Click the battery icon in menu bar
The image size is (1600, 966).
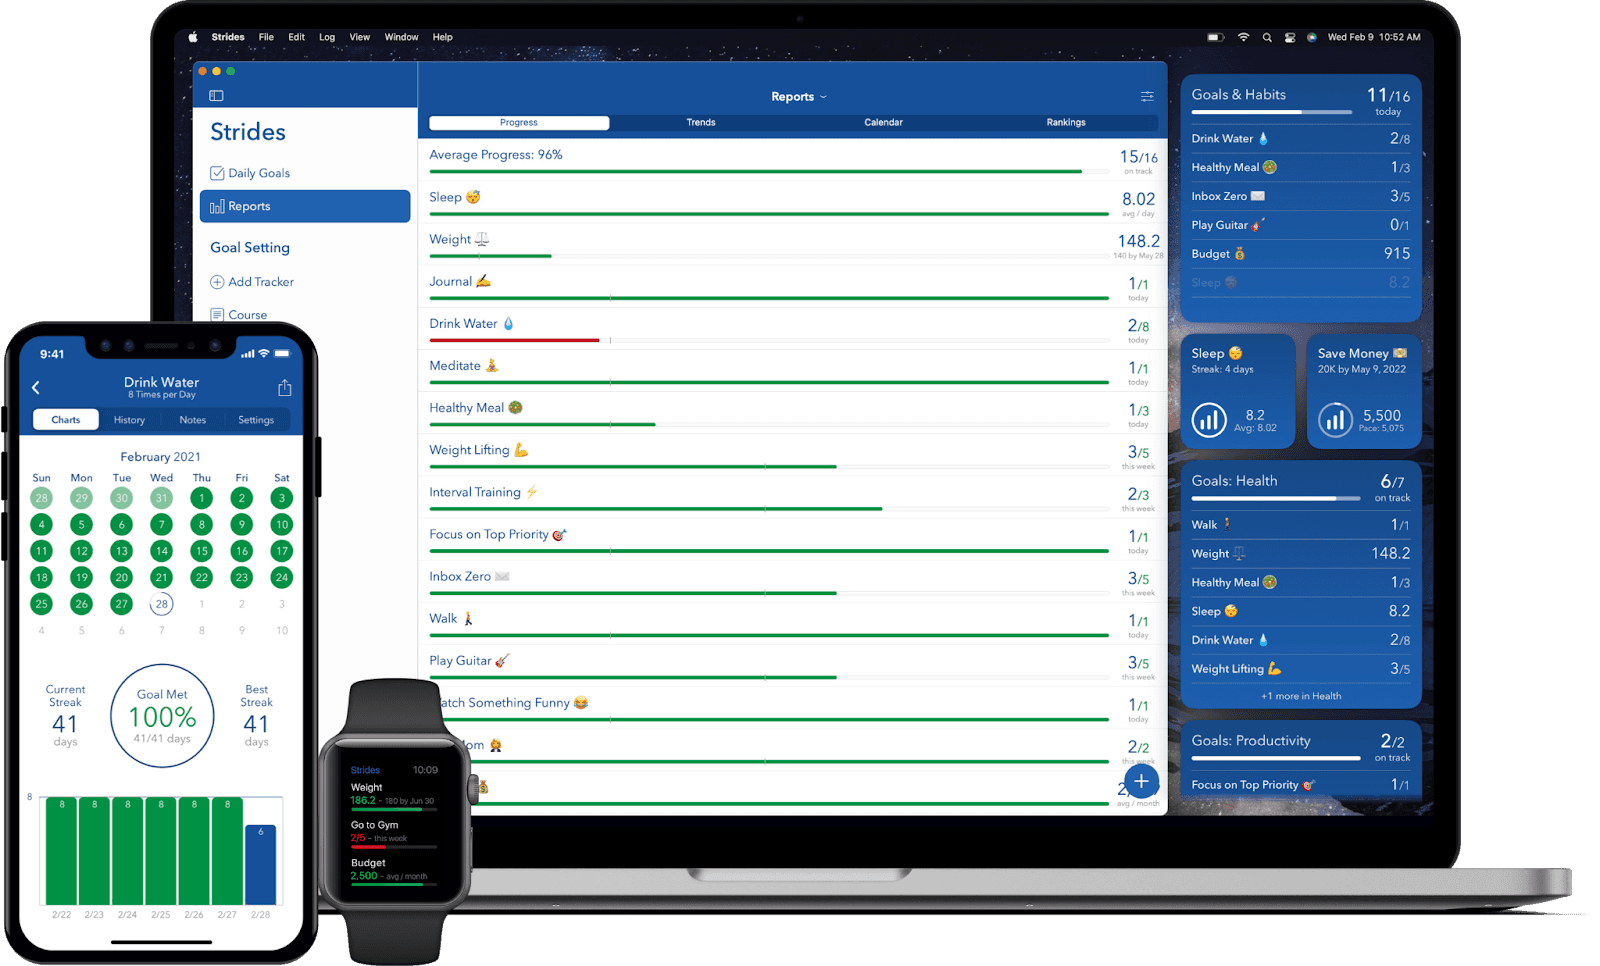pyautogui.click(x=1215, y=37)
